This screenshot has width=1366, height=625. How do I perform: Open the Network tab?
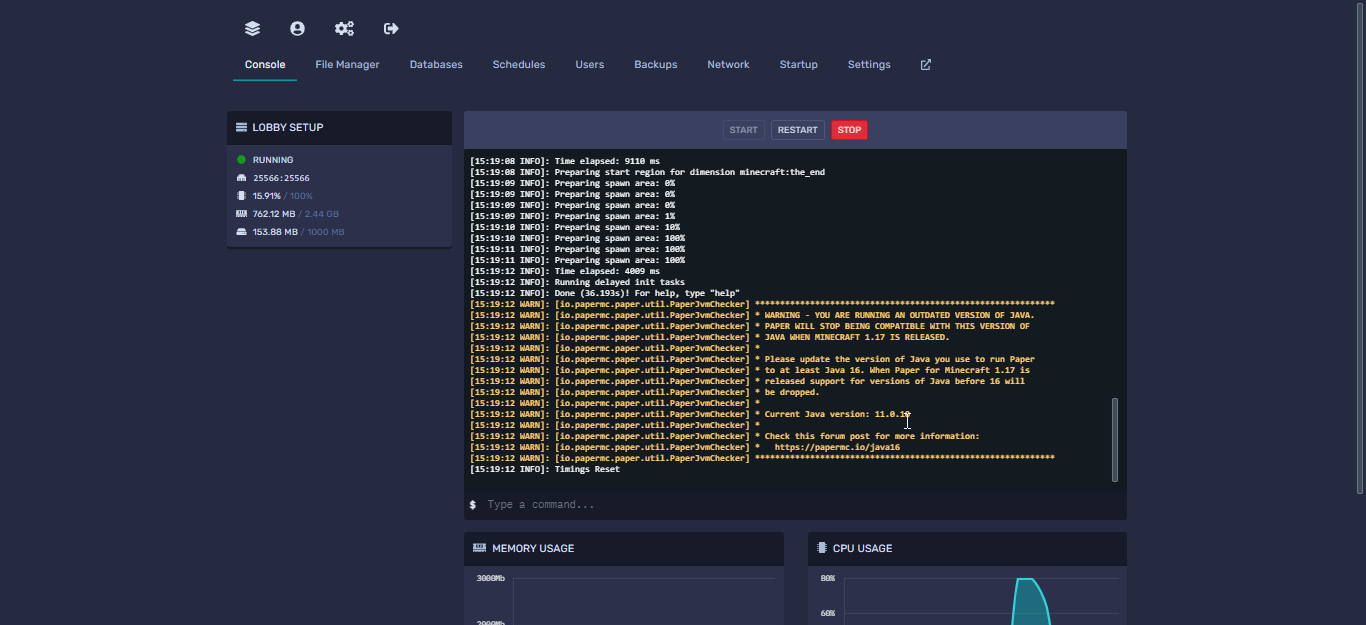point(728,65)
